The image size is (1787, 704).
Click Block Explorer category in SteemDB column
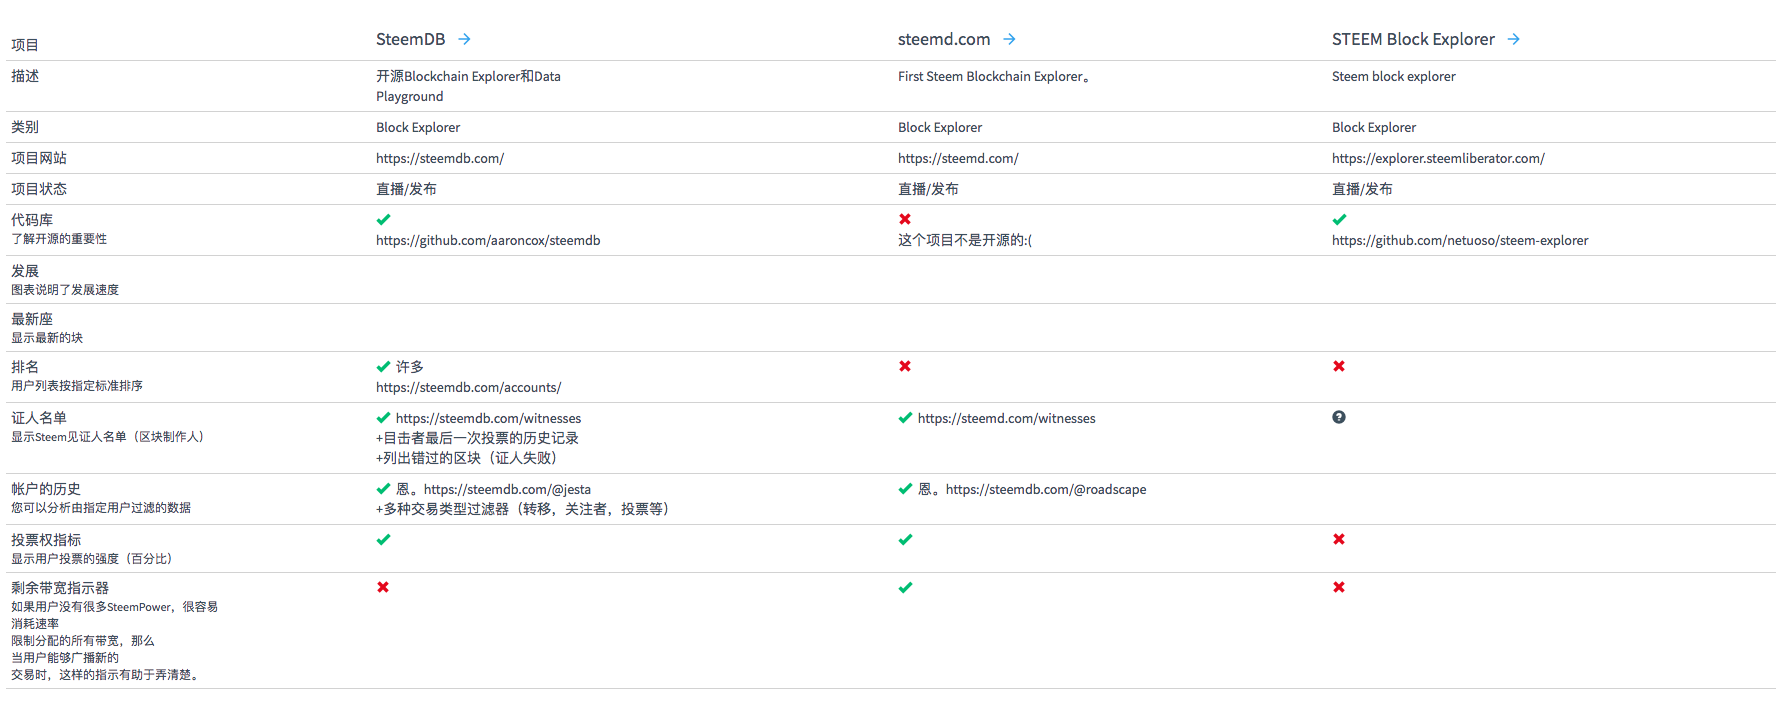click(x=418, y=127)
